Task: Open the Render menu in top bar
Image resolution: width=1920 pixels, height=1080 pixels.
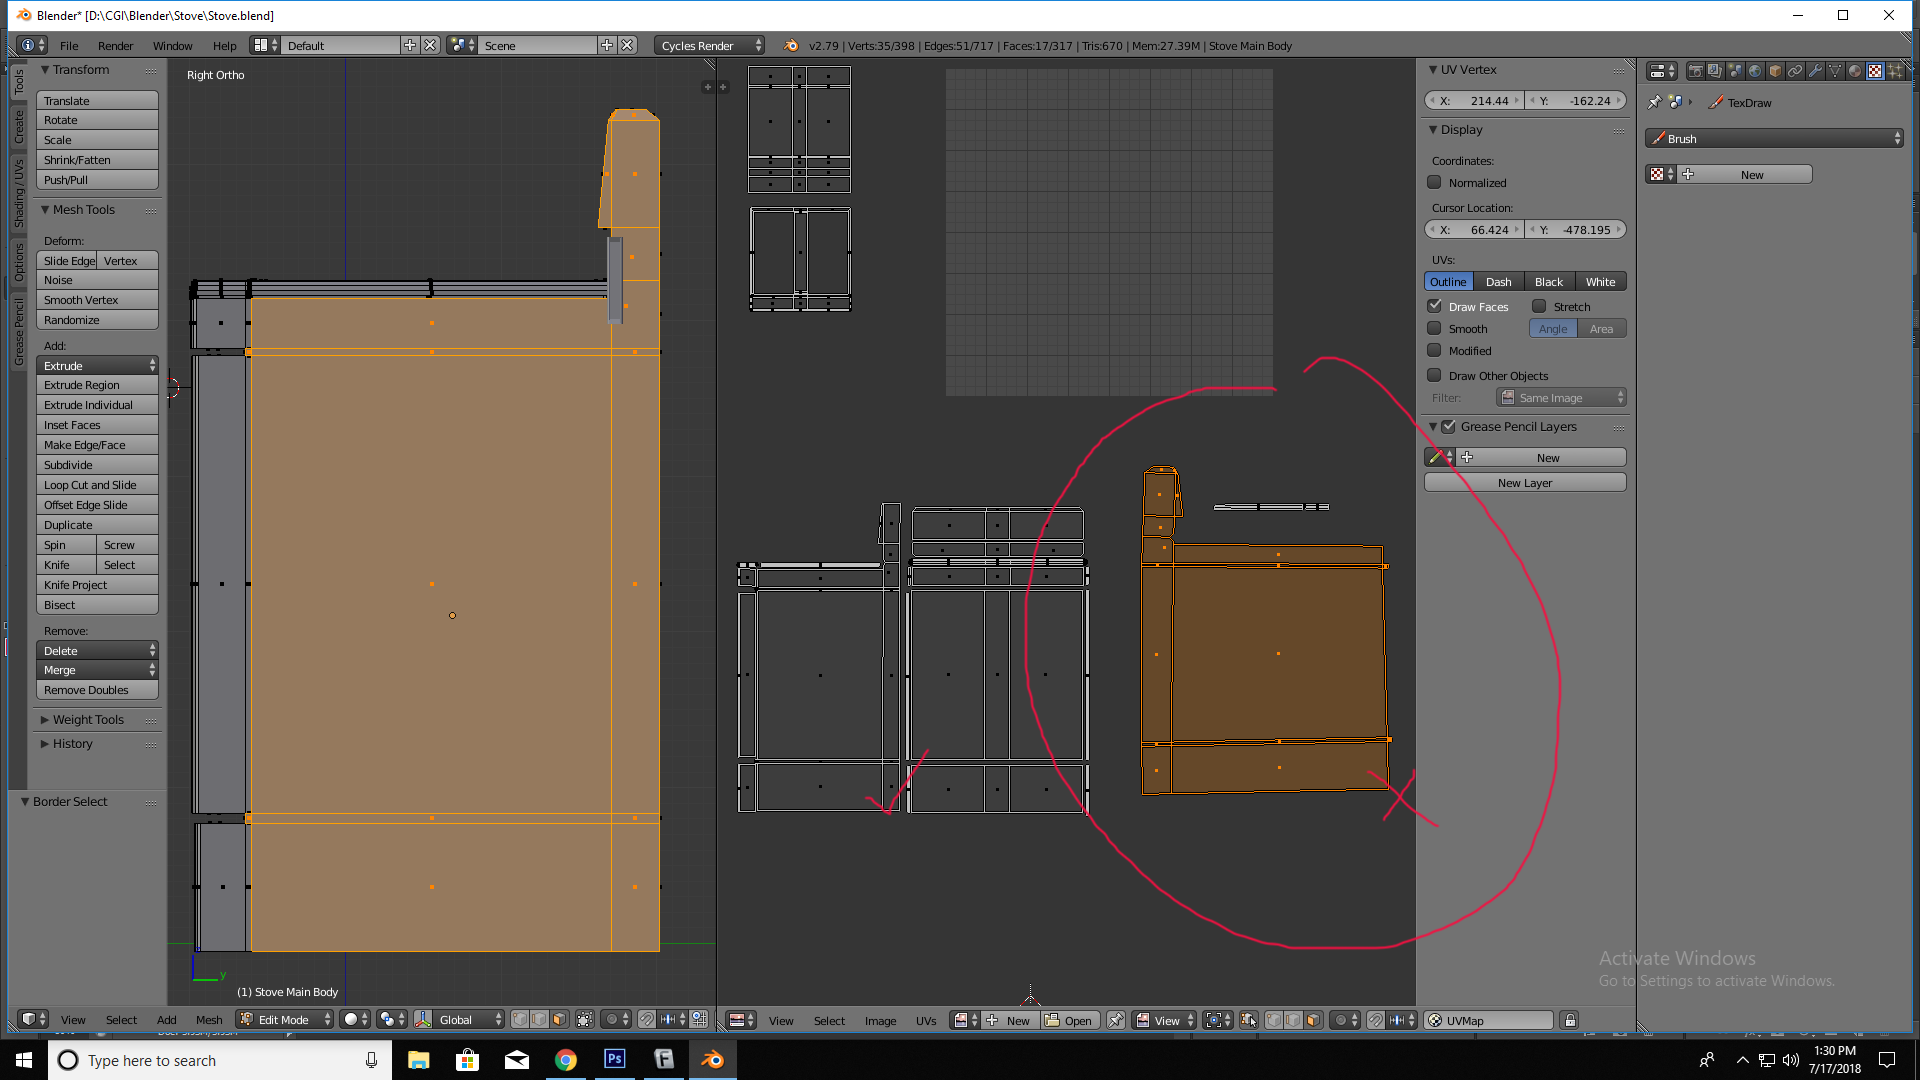Action: [x=115, y=46]
